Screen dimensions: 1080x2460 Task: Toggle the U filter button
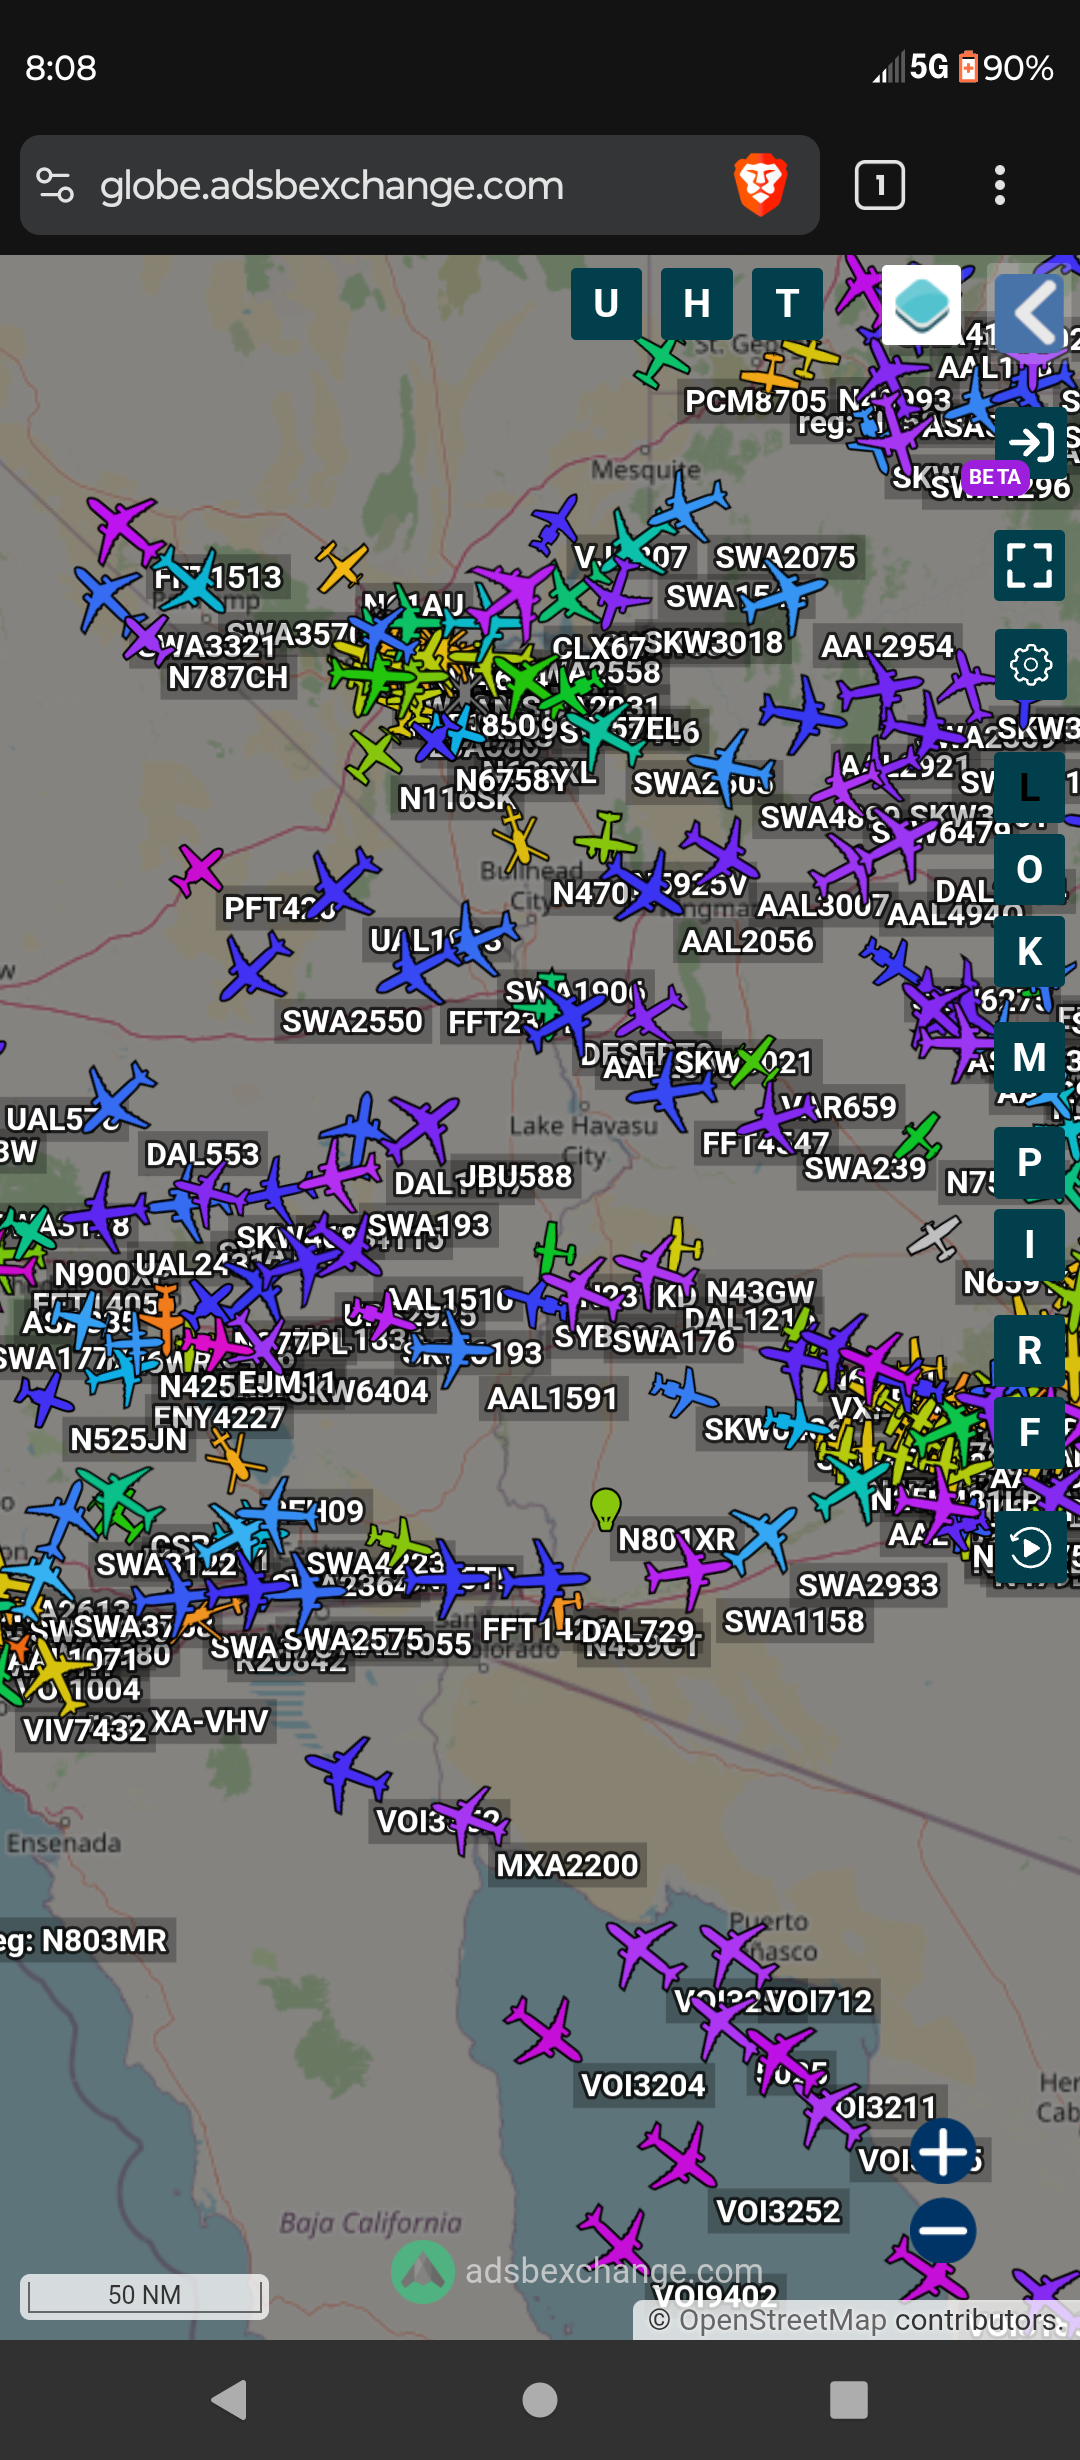606,304
